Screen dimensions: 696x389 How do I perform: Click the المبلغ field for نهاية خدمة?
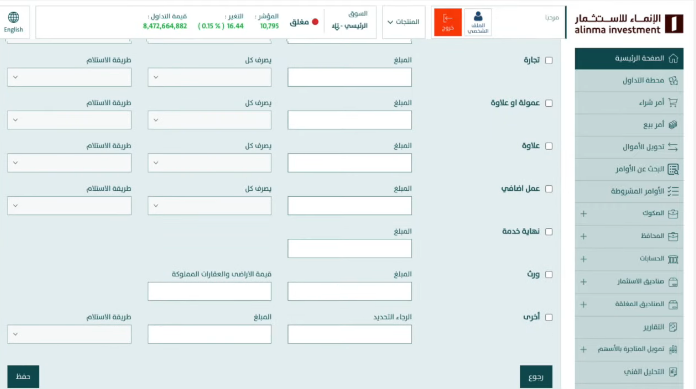coord(349,249)
